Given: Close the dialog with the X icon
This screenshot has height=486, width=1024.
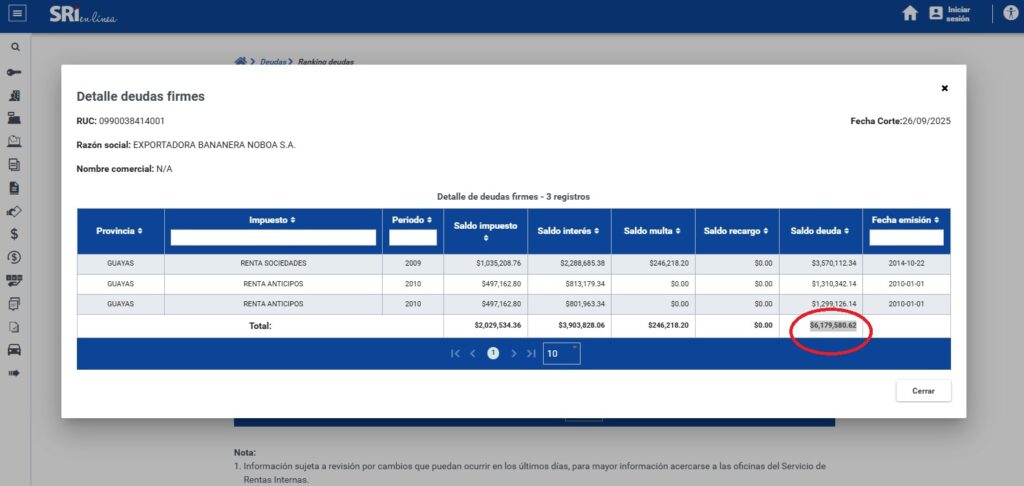Looking at the screenshot, I should click(x=944, y=88).
